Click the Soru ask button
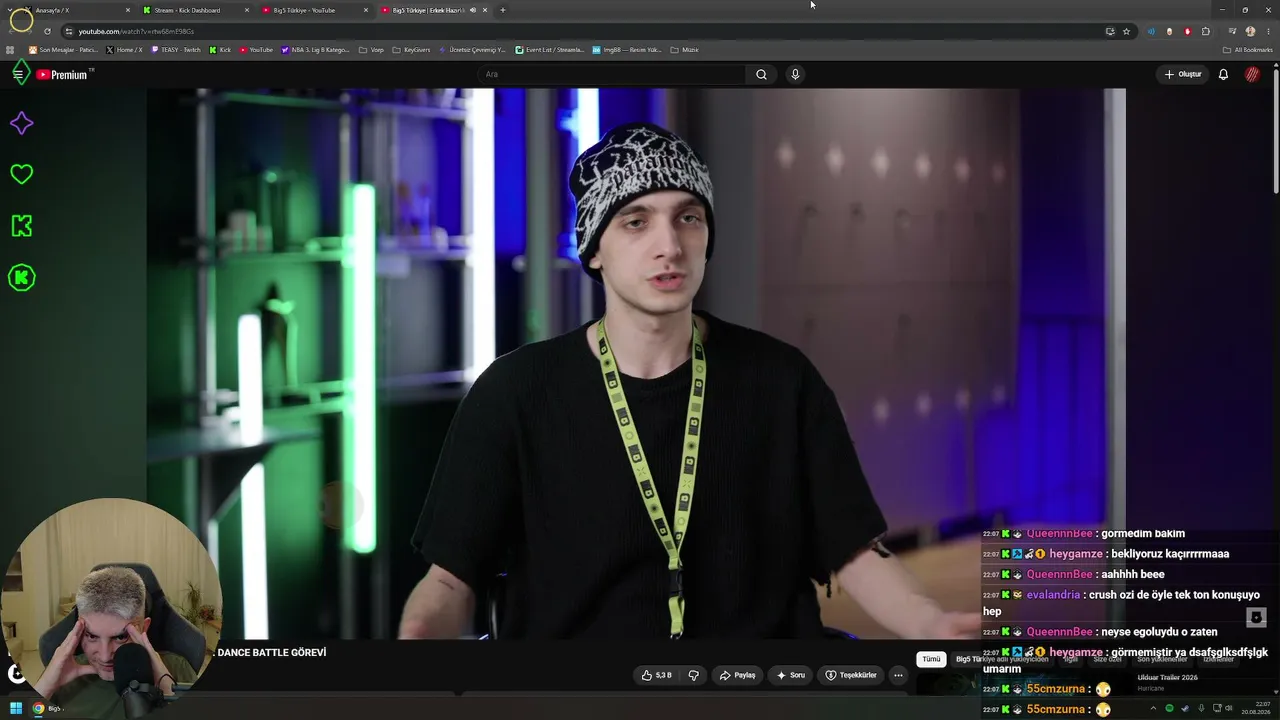 (x=789, y=675)
